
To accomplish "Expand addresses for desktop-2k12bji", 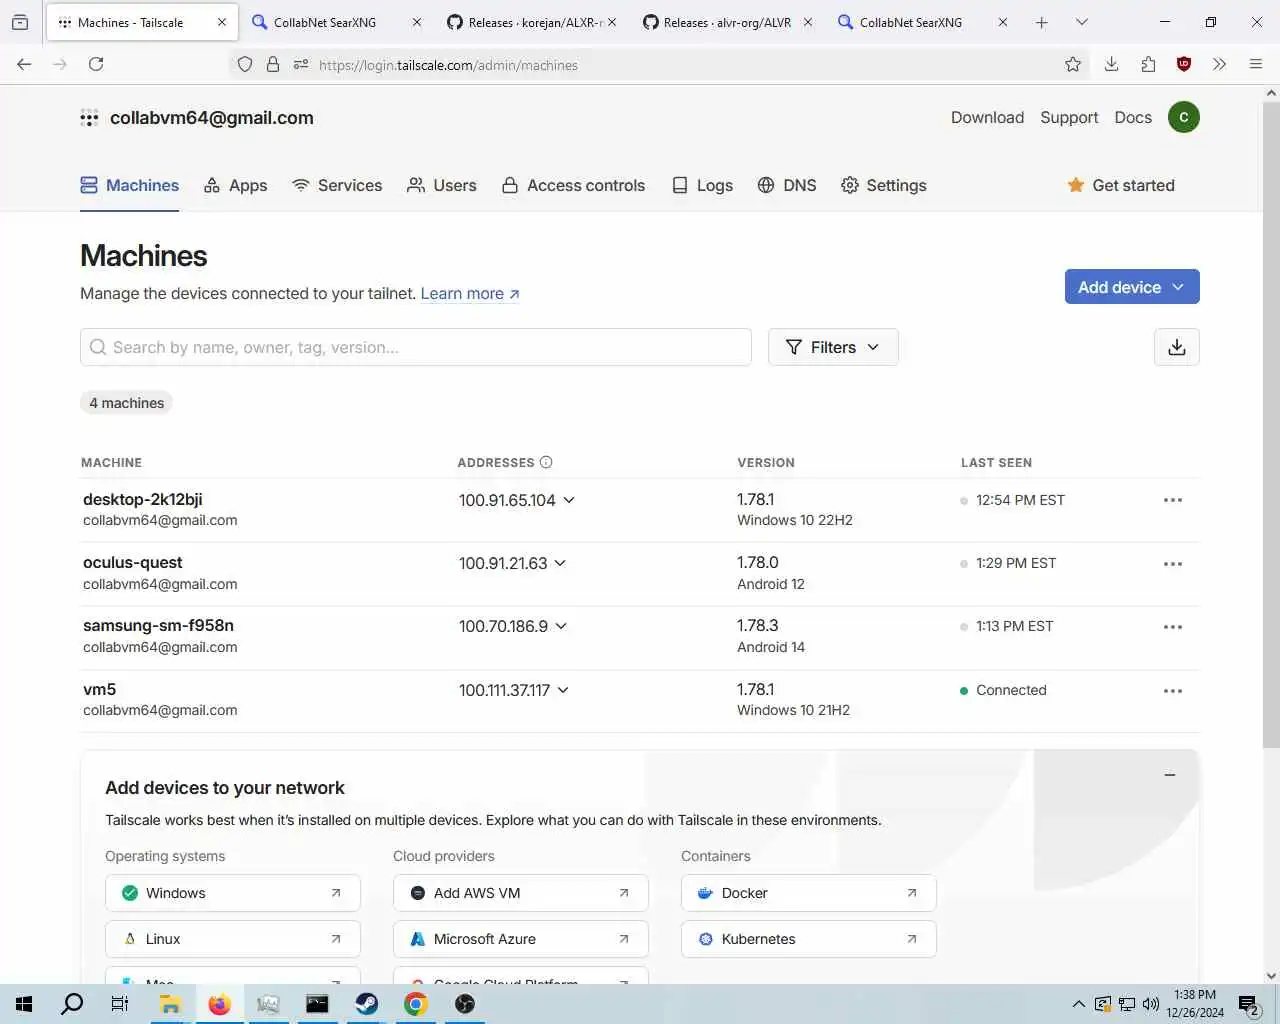I will click(569, 500).
